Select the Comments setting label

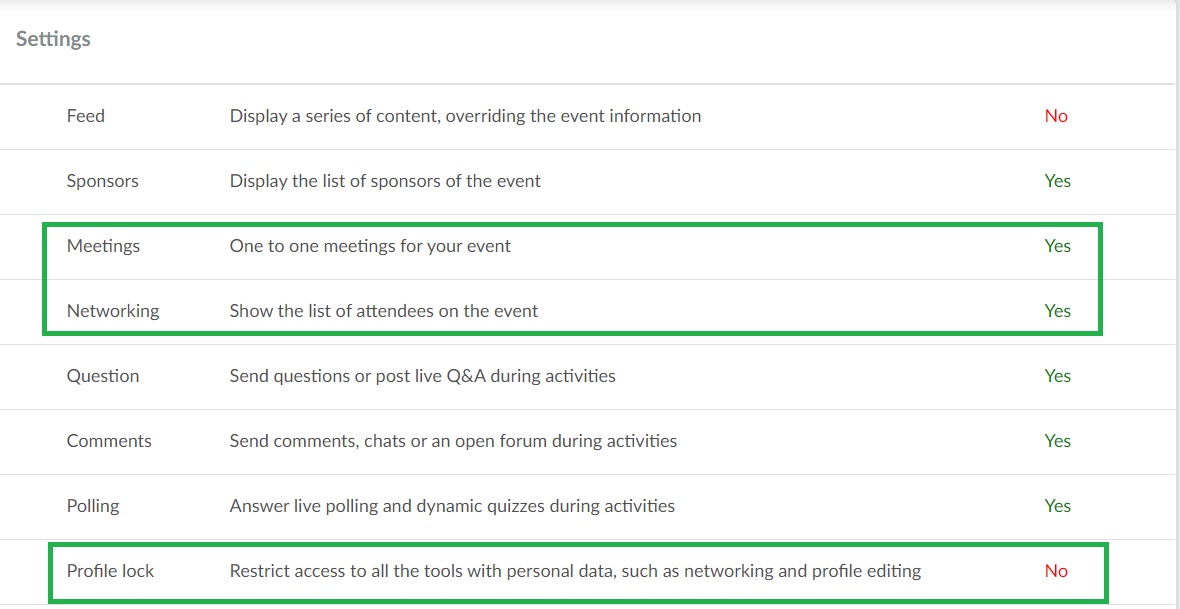[109, 440]
